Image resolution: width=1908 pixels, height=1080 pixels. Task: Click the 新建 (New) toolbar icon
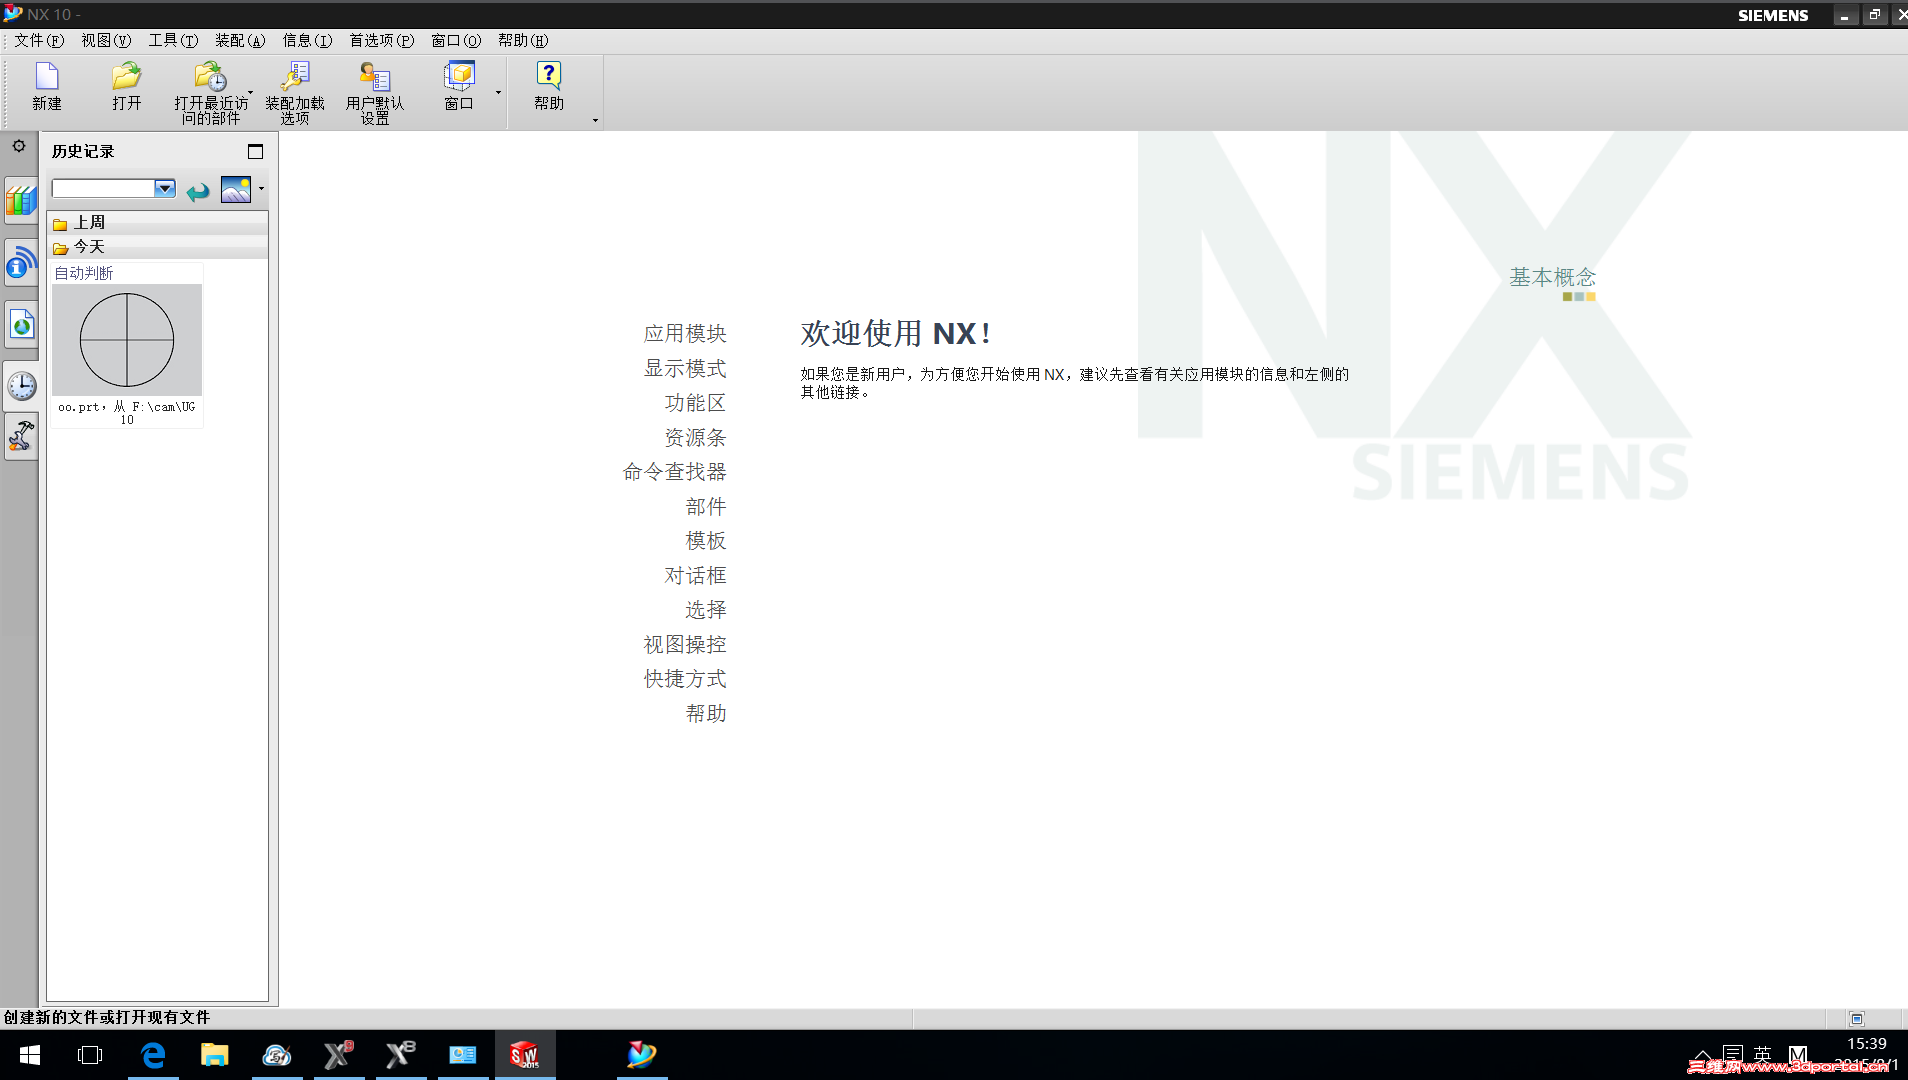coord(47,77)
